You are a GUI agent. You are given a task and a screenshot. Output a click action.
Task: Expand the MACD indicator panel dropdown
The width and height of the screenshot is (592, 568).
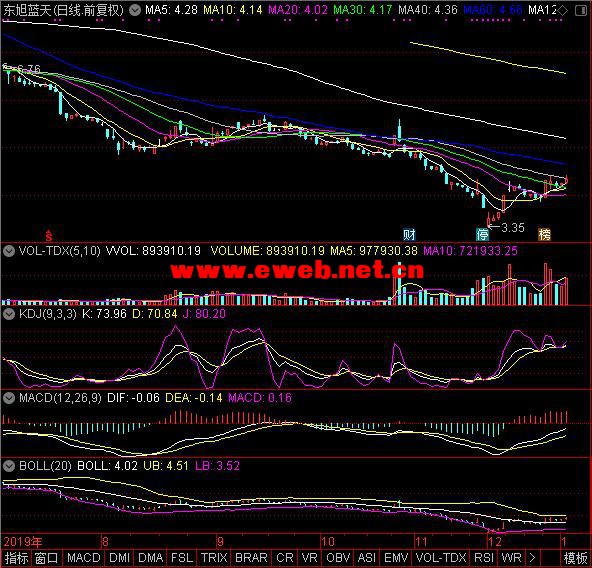pos(9,398)
